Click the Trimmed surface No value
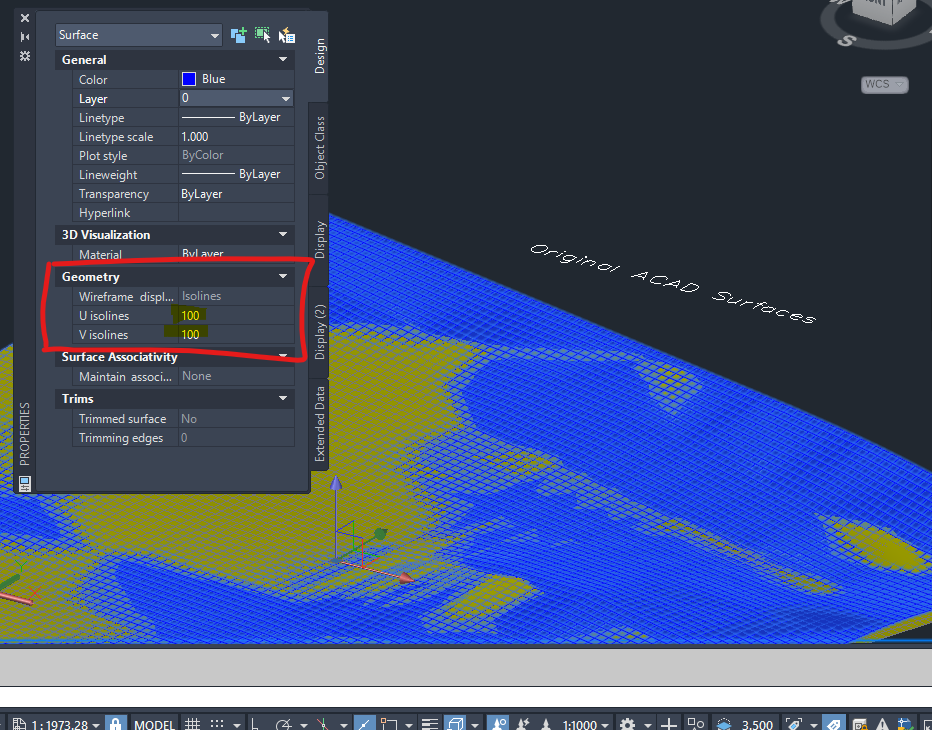Image resolution: width=932 pixels, height=730 pixels. (x=236, y=419)
